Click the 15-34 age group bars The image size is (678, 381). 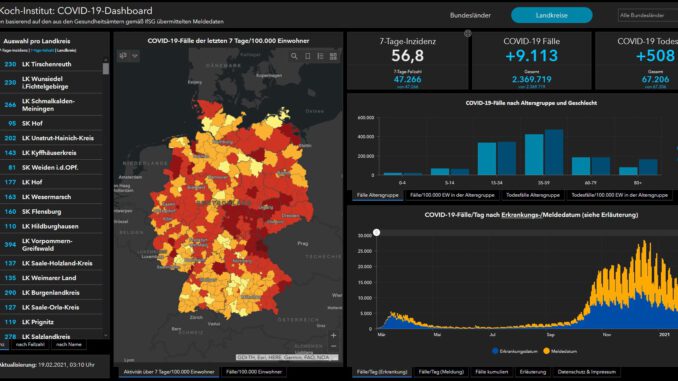[497, 158]
